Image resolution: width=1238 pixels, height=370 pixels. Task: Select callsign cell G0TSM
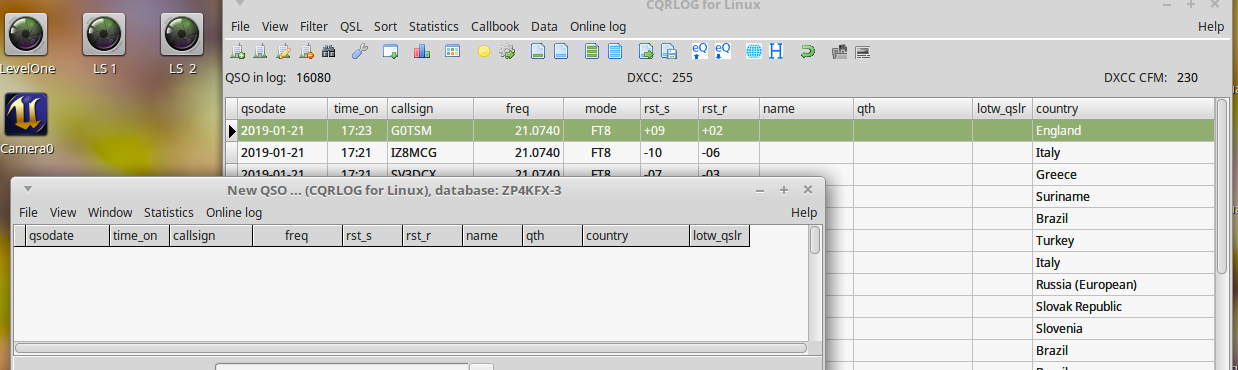click(430, 131)
